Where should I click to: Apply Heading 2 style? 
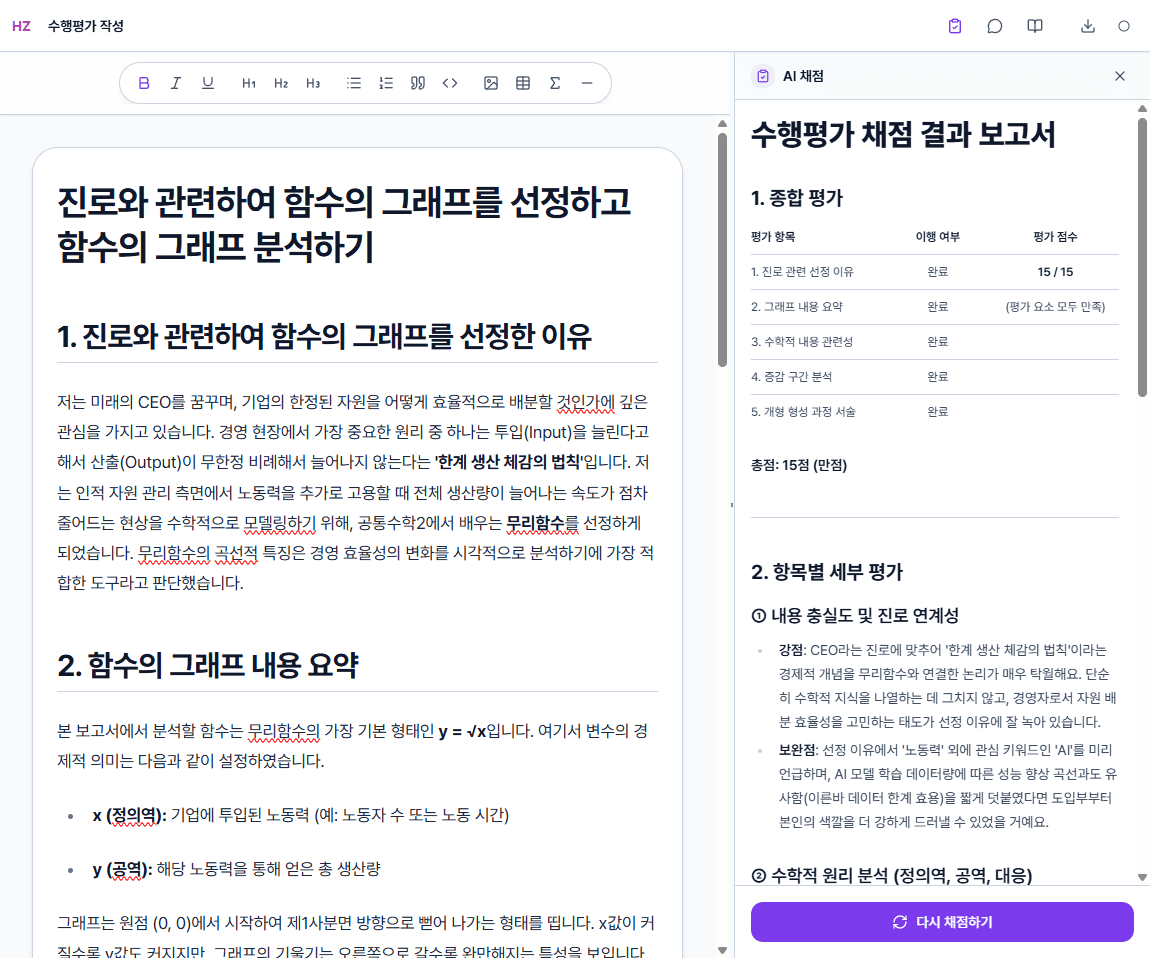pyautogui.click(x=281, y=83)
